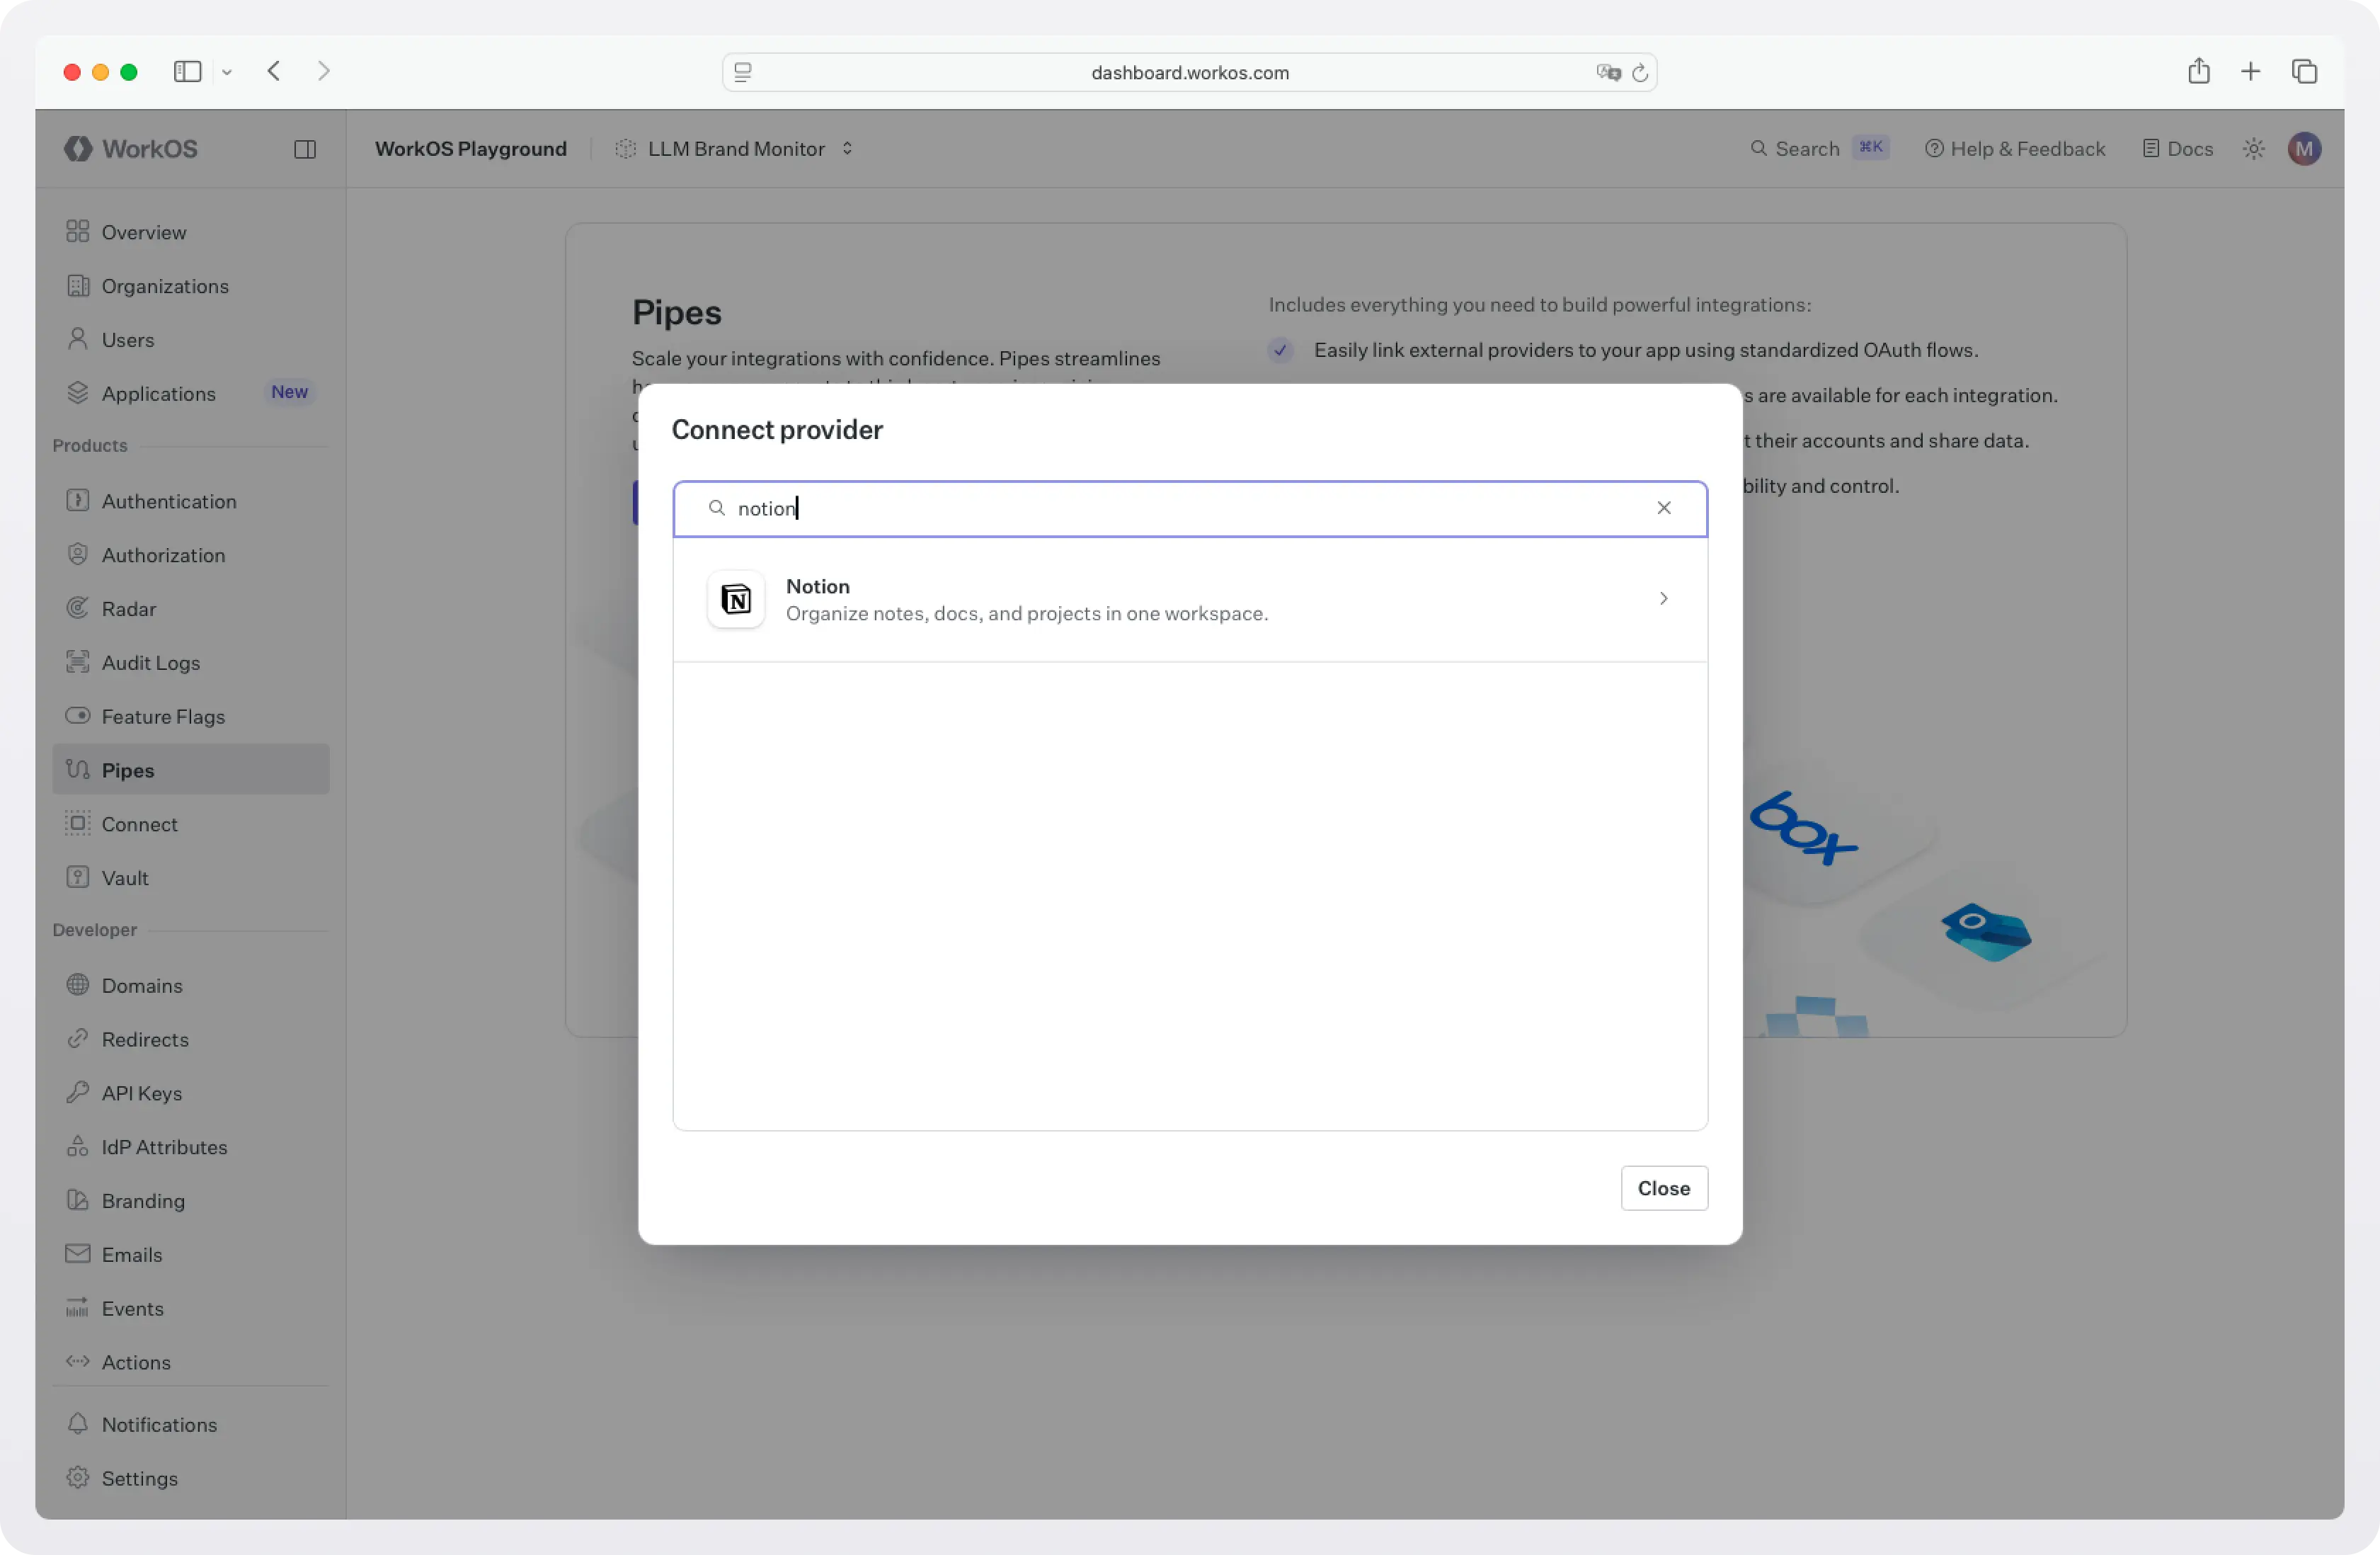Open the Overview section in sidebar
Viewport: 2380px width, 1555px height.
point(143,231)
